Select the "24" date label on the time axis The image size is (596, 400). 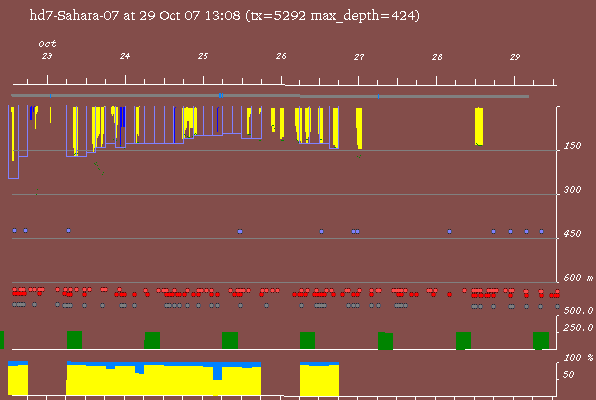(x=125, y=56)
